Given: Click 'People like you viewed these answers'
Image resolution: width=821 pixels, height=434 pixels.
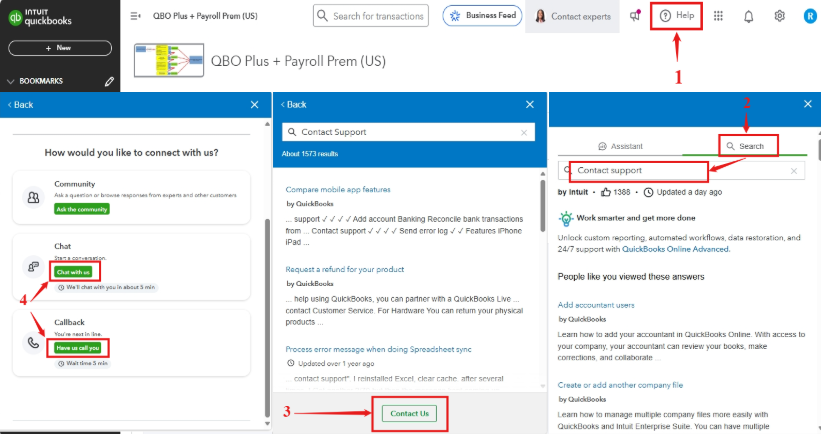Looking at the screenshot, I should (631, 277).
